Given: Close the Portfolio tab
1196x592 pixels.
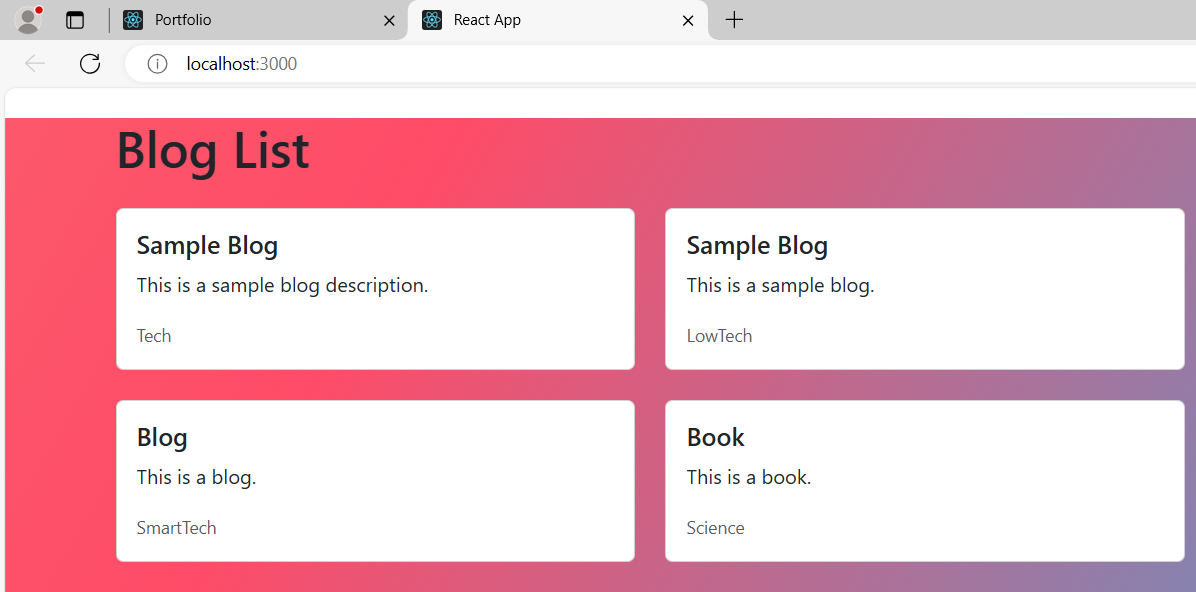Looking at the screenshot, I should point(389,20).
